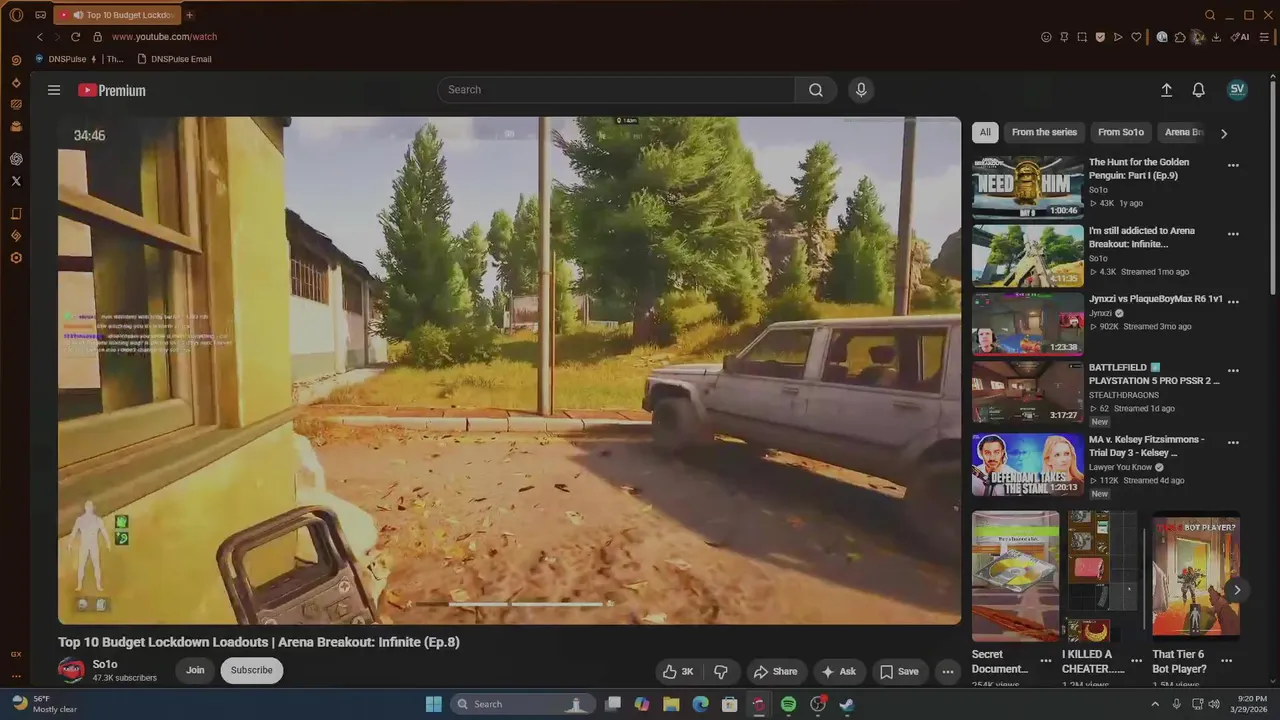Click the YouTube Premium logo

[x=112, y=90]
